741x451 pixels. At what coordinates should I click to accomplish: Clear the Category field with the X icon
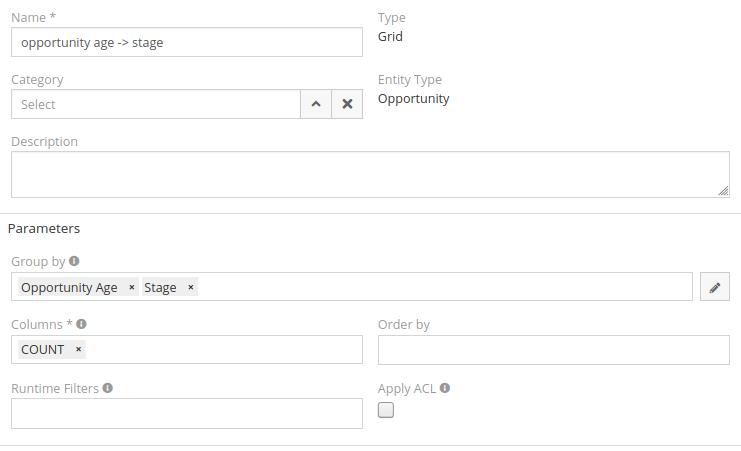pos(347,104)
